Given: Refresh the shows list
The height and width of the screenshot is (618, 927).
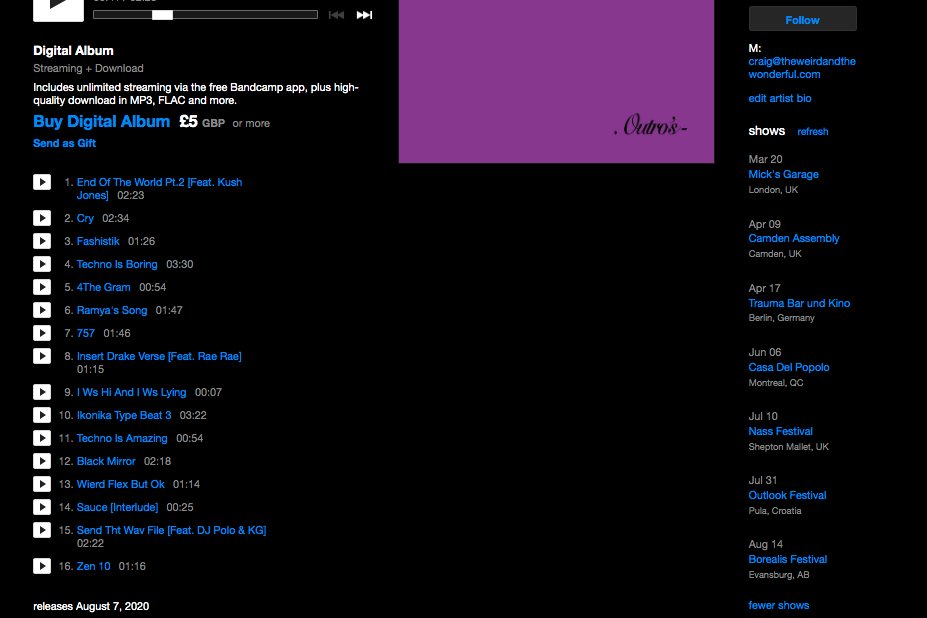Looking at the screenshot, I should click(812, 131).
